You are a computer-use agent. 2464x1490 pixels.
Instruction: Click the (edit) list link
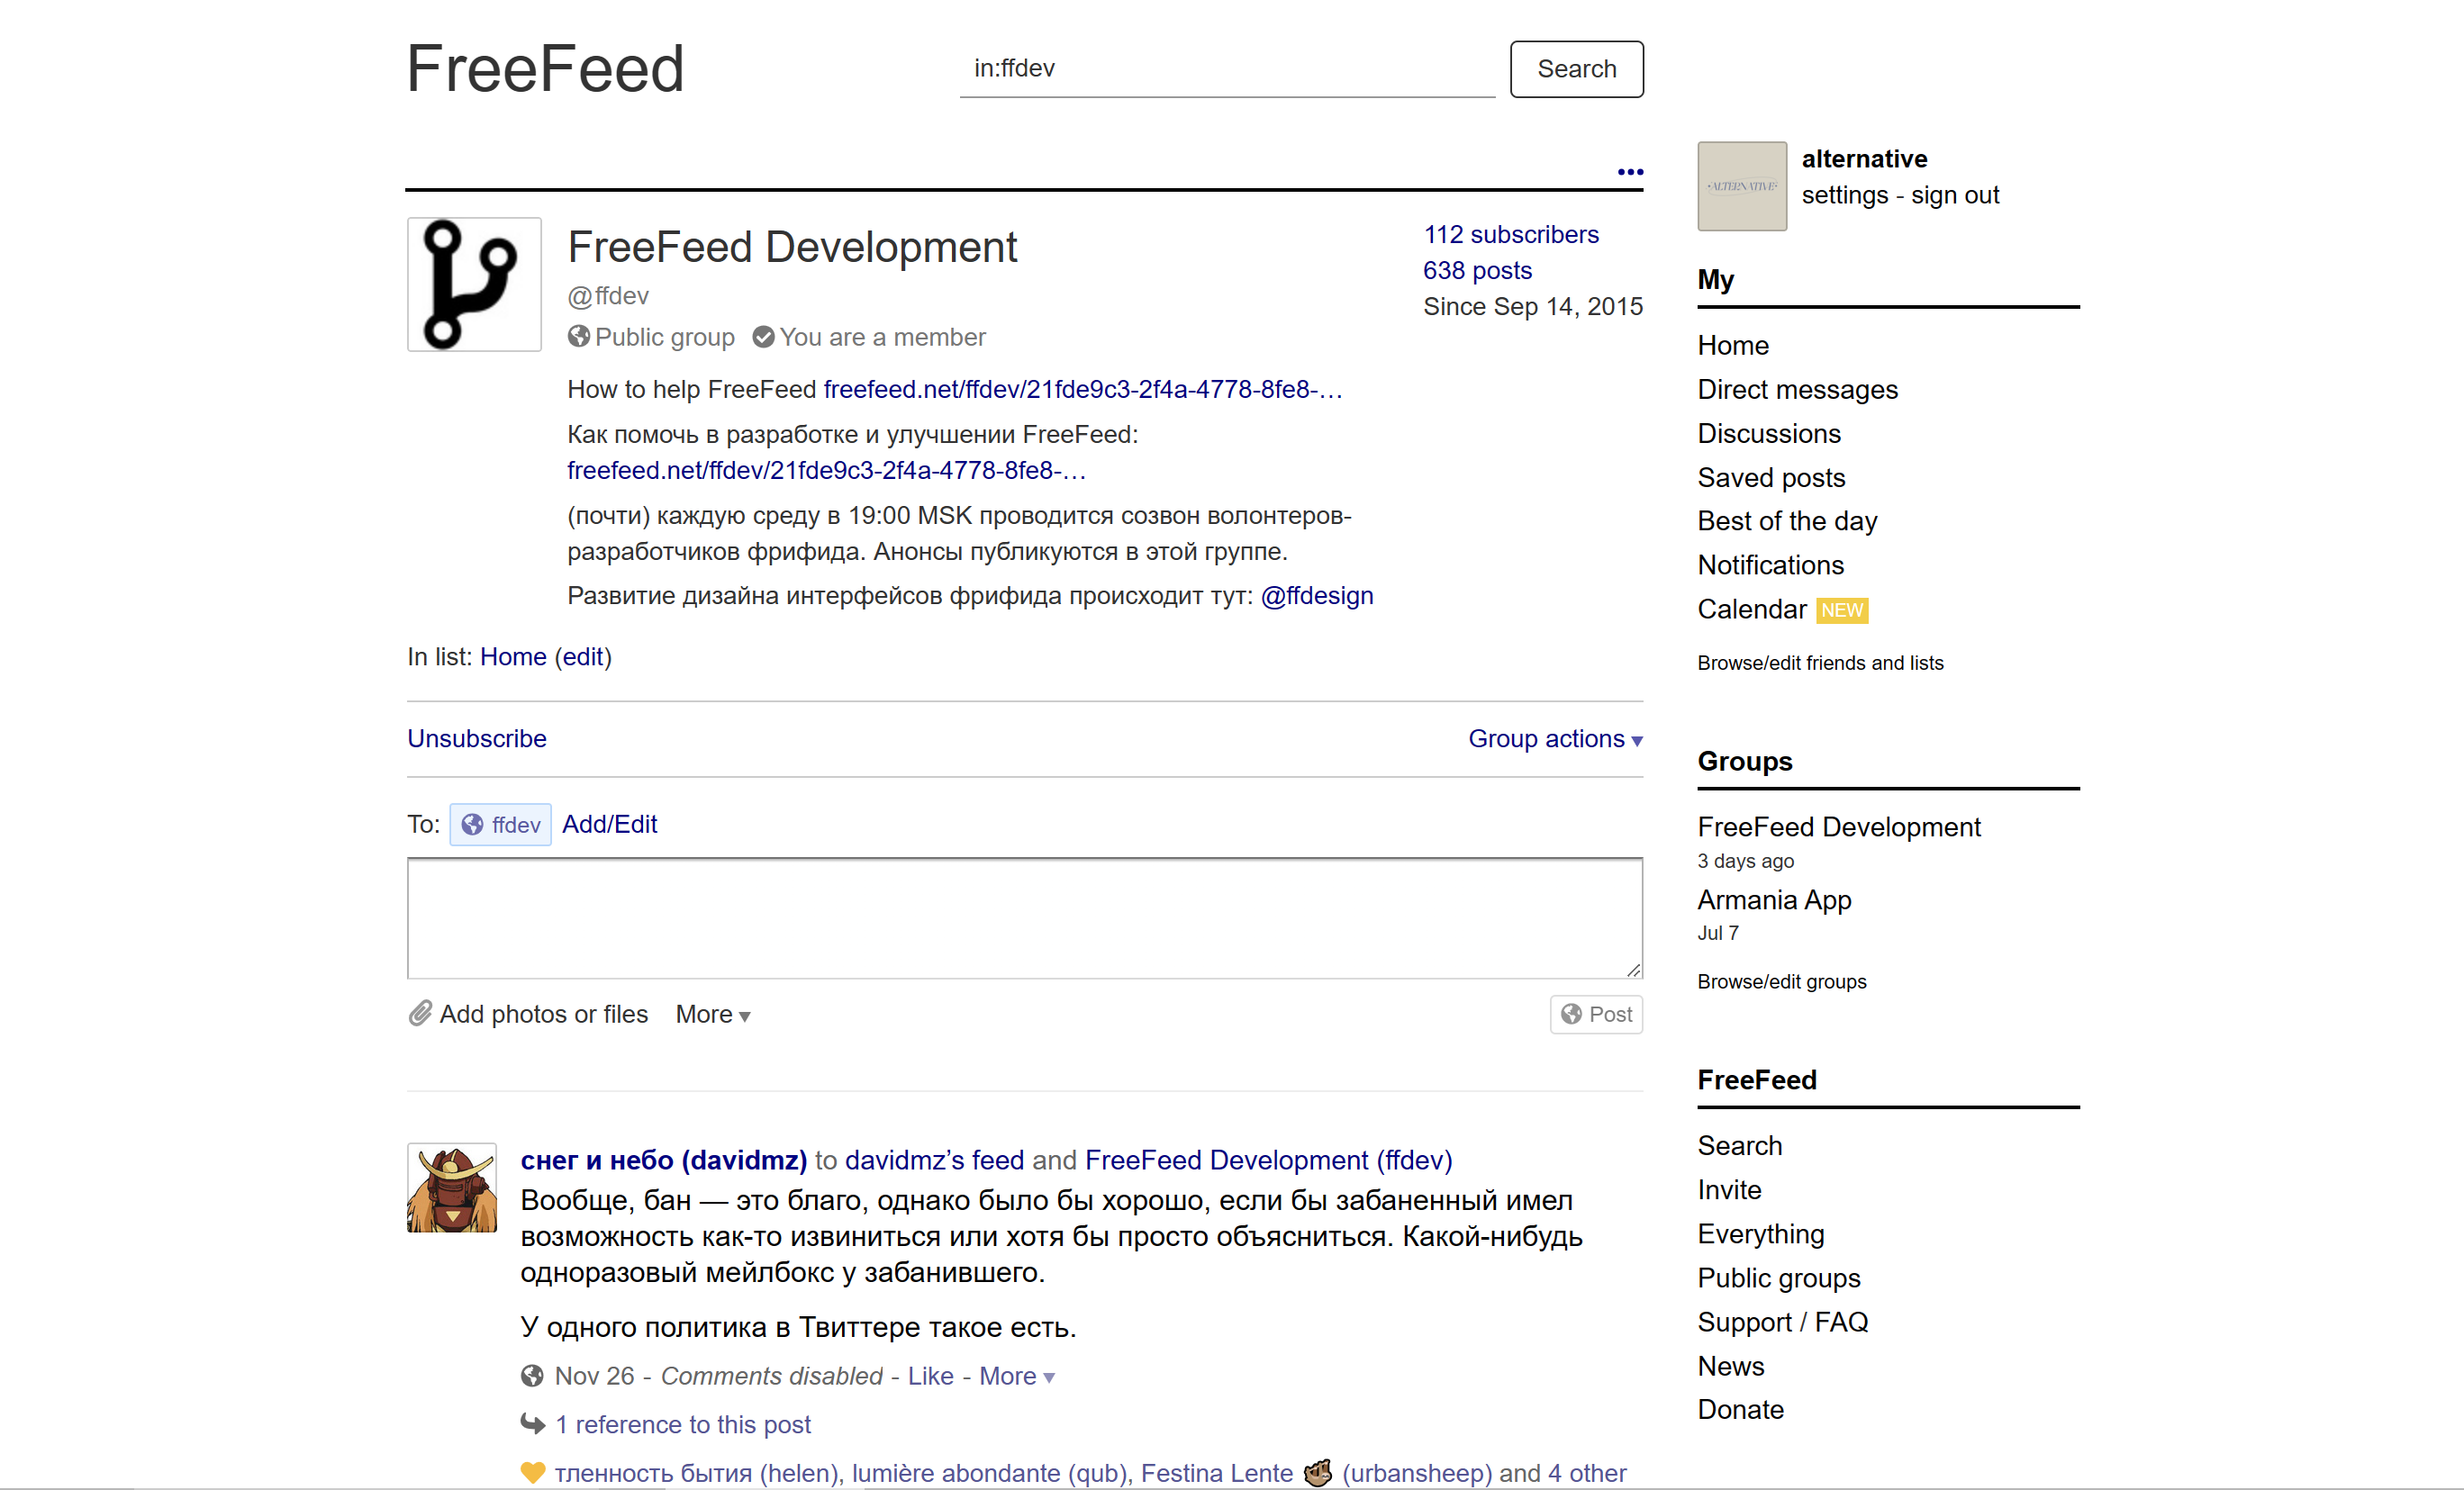tap(583, 657)
